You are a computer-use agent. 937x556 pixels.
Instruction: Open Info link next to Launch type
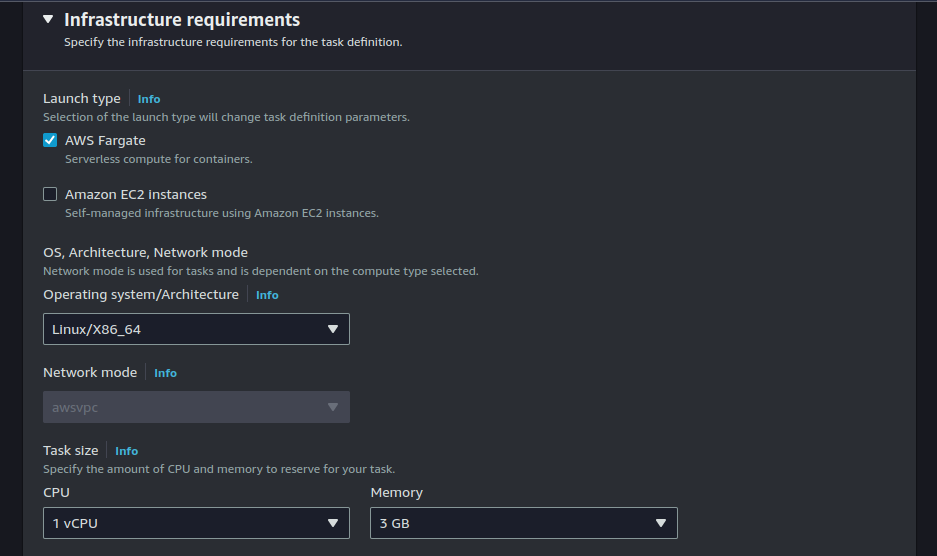[x=149, y=99]
